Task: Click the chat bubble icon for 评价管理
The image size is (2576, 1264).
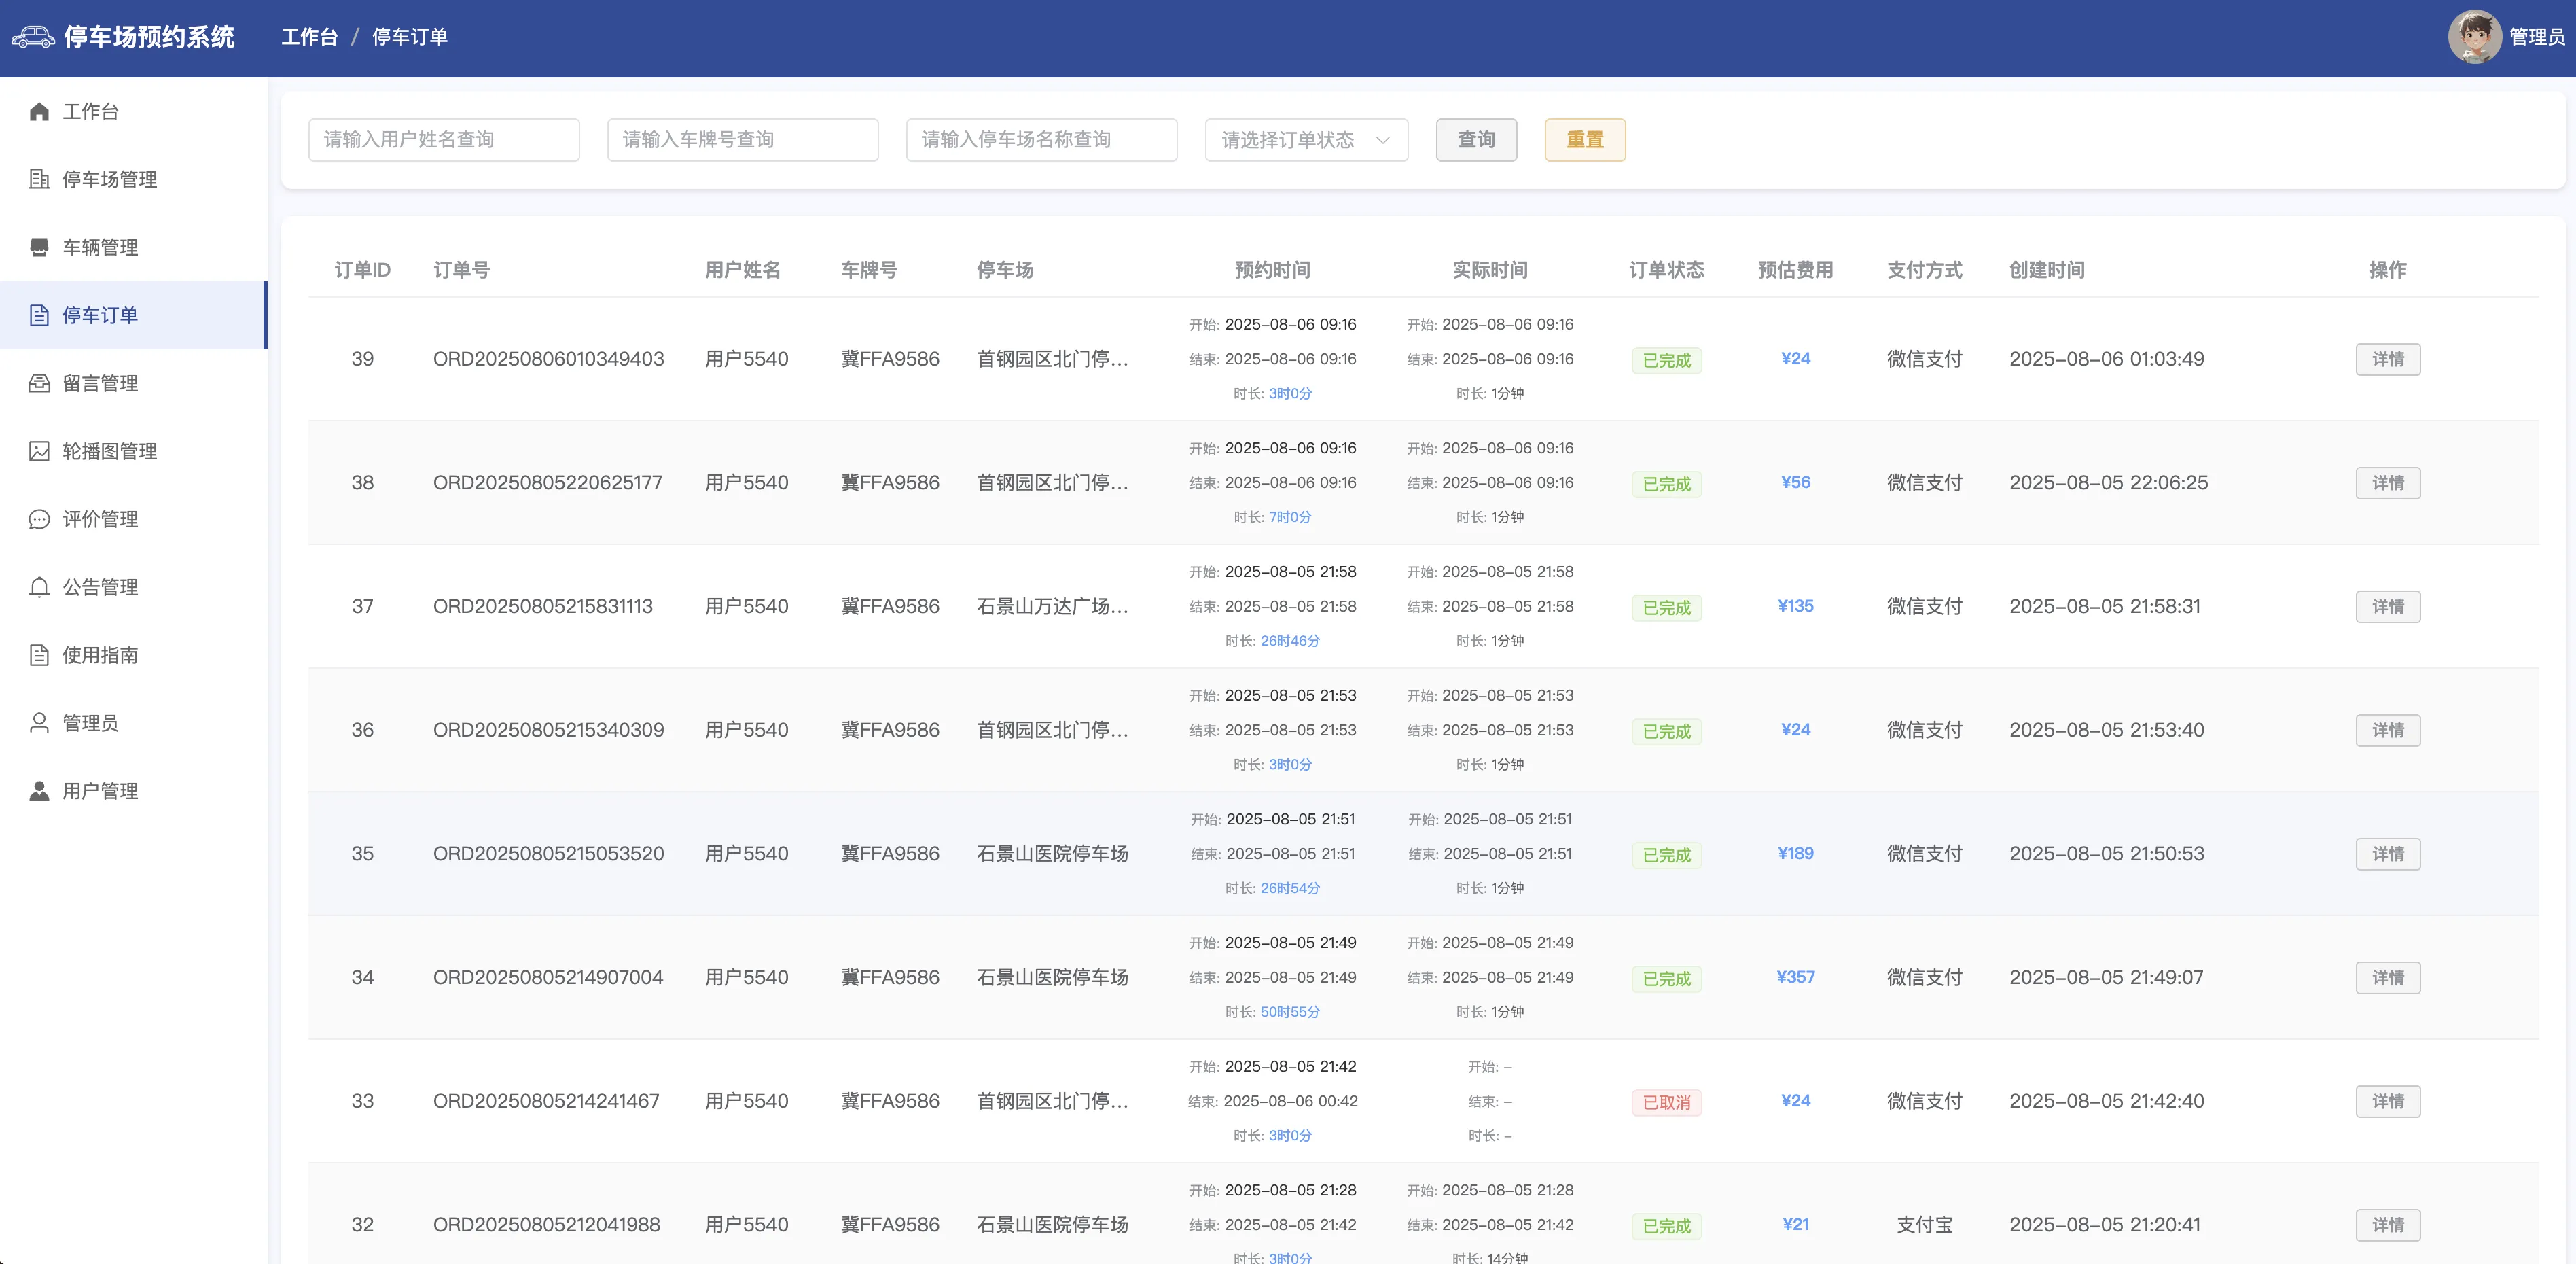Action: coord(39,519)
